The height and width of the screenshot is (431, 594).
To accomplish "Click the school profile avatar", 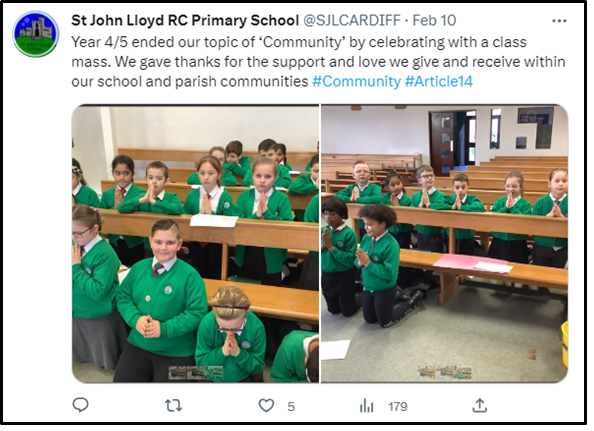I will point(36,34).
